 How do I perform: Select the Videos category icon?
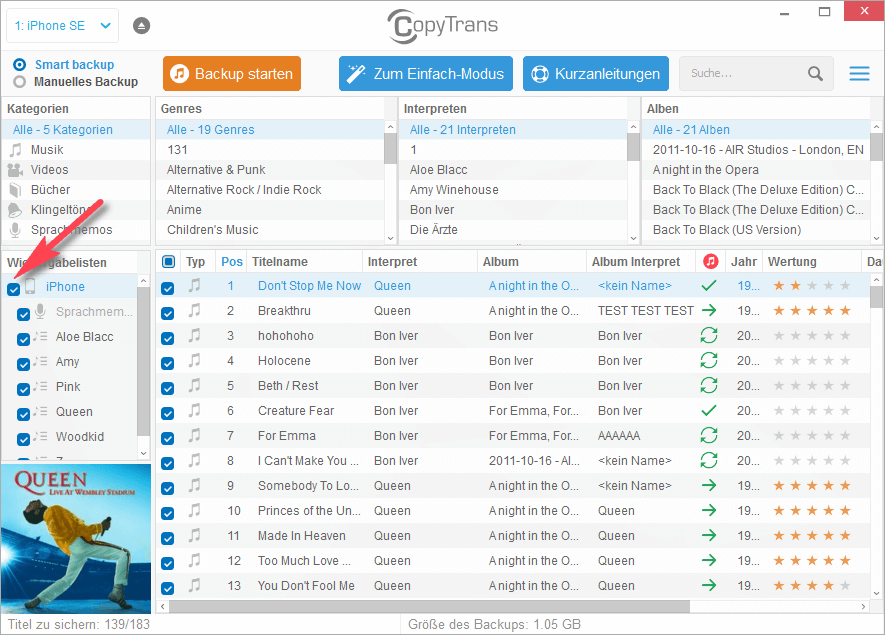pyautogui.click(x=15, y=169)
